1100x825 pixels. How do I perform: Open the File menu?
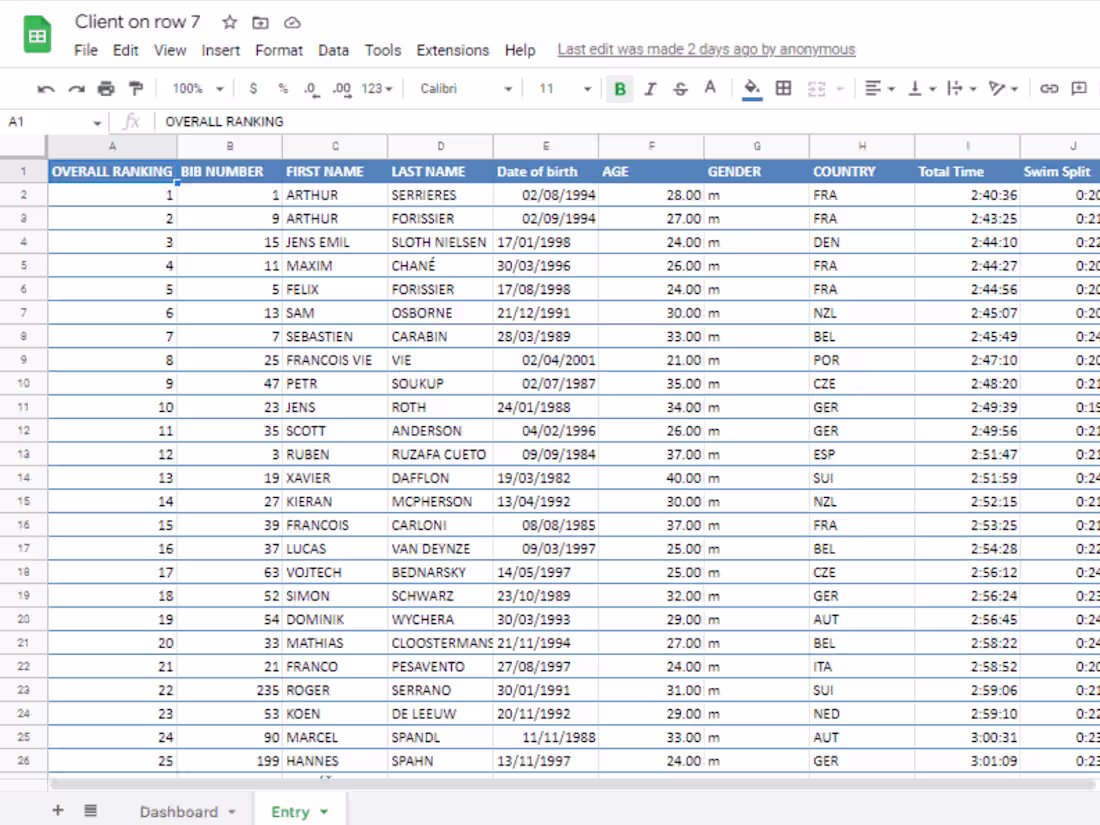[x=86, y=51]
